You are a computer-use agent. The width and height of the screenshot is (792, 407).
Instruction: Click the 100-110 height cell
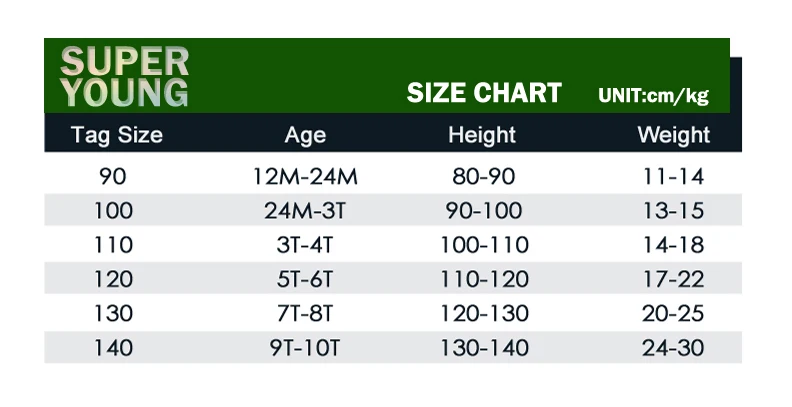pyautogui.click(x=484, y=245)
